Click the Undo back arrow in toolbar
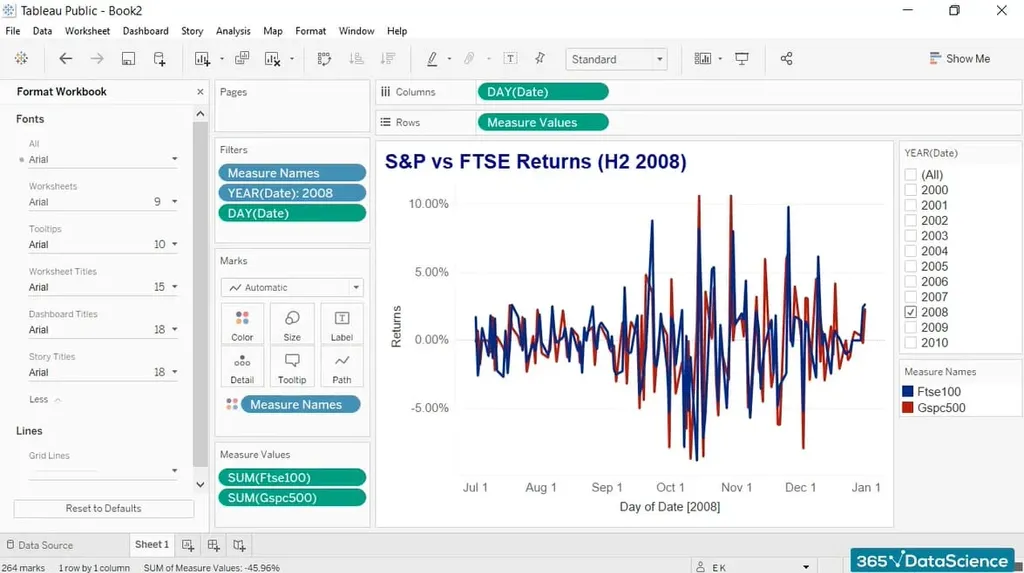 click(66, 59)
